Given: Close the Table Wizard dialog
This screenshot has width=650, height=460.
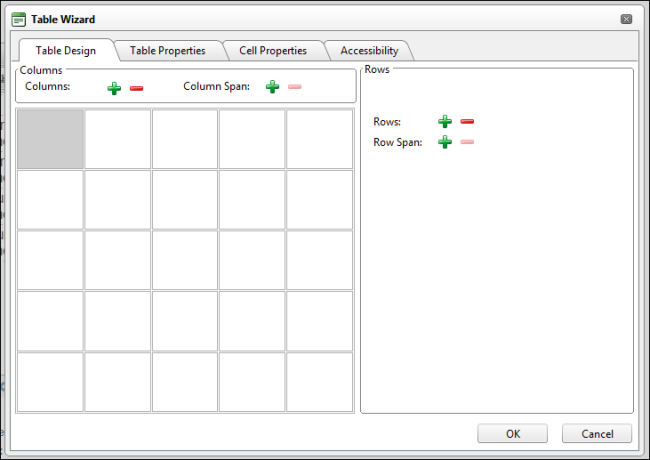Looking at the screenshot, I should (x=626, y=19).
